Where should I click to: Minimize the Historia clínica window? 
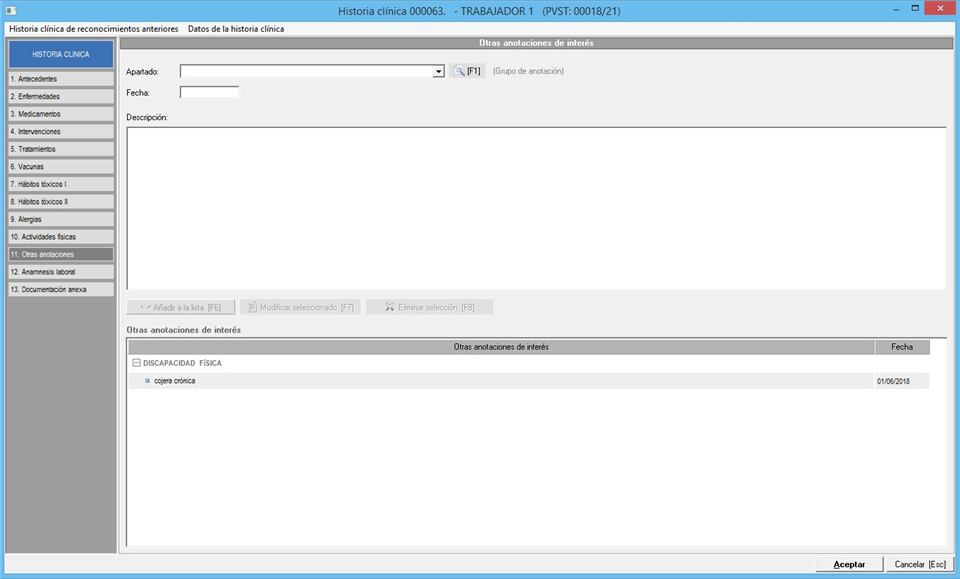pos(896,9)
